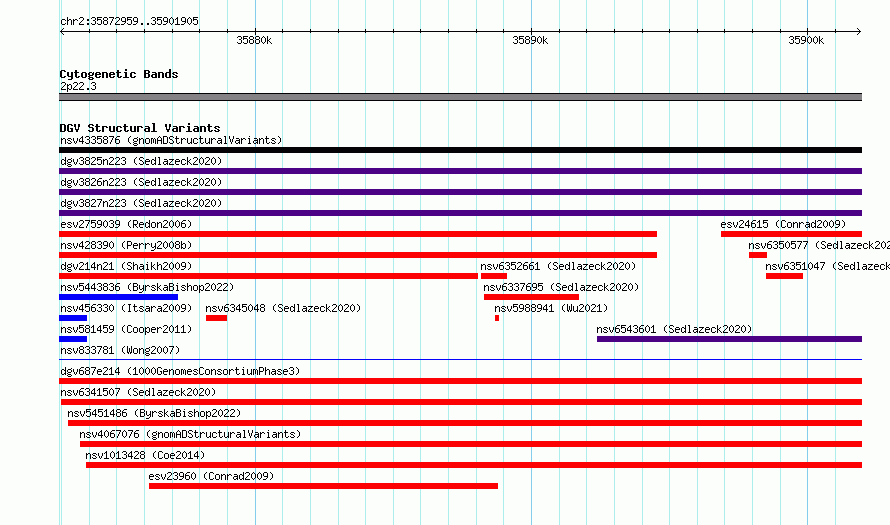
Task: Click the ruler's left end arrow
Action: [62, 31]
